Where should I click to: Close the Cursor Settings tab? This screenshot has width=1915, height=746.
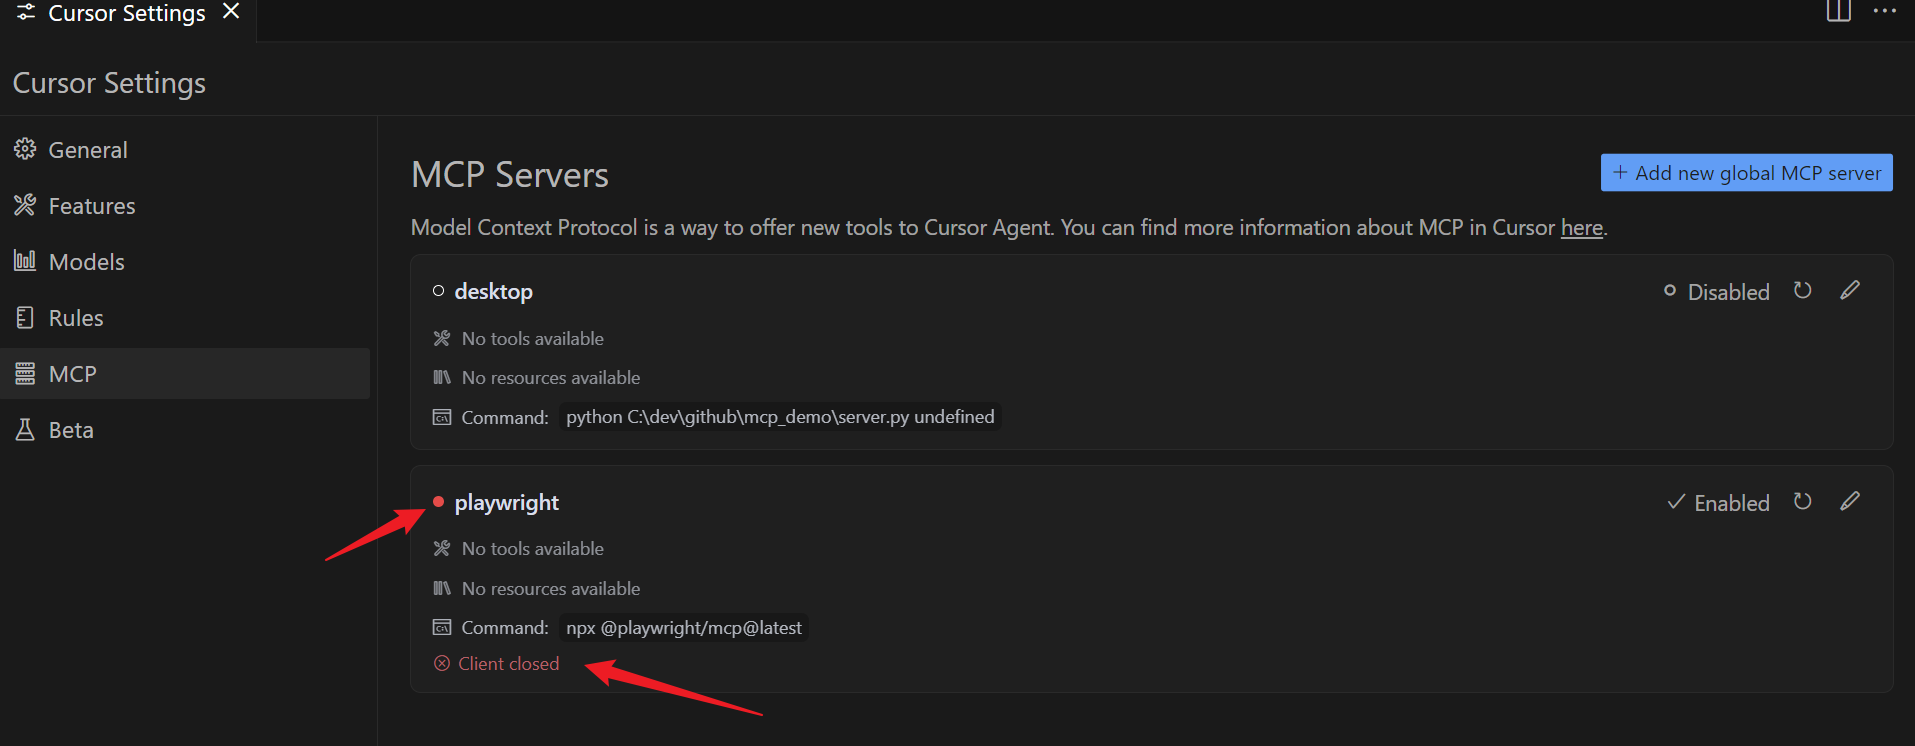[231, 11]
